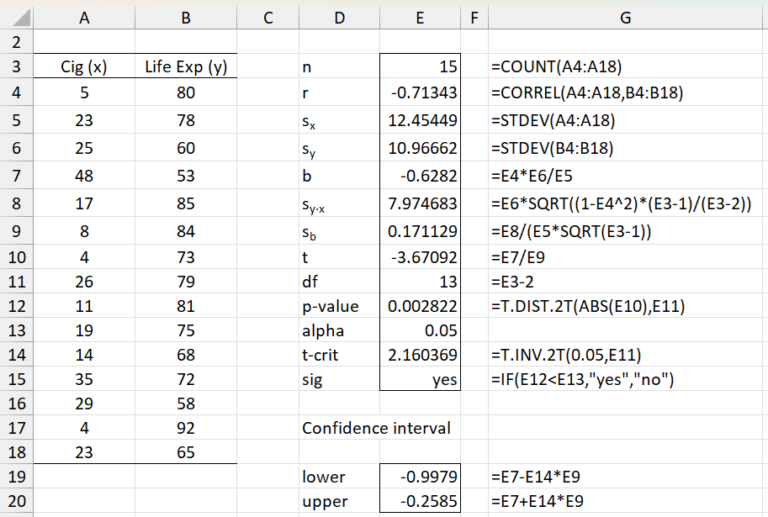The width and height of the screenshot is (768, 517).
Task: Click the df value 13
Action: point(420,282)
